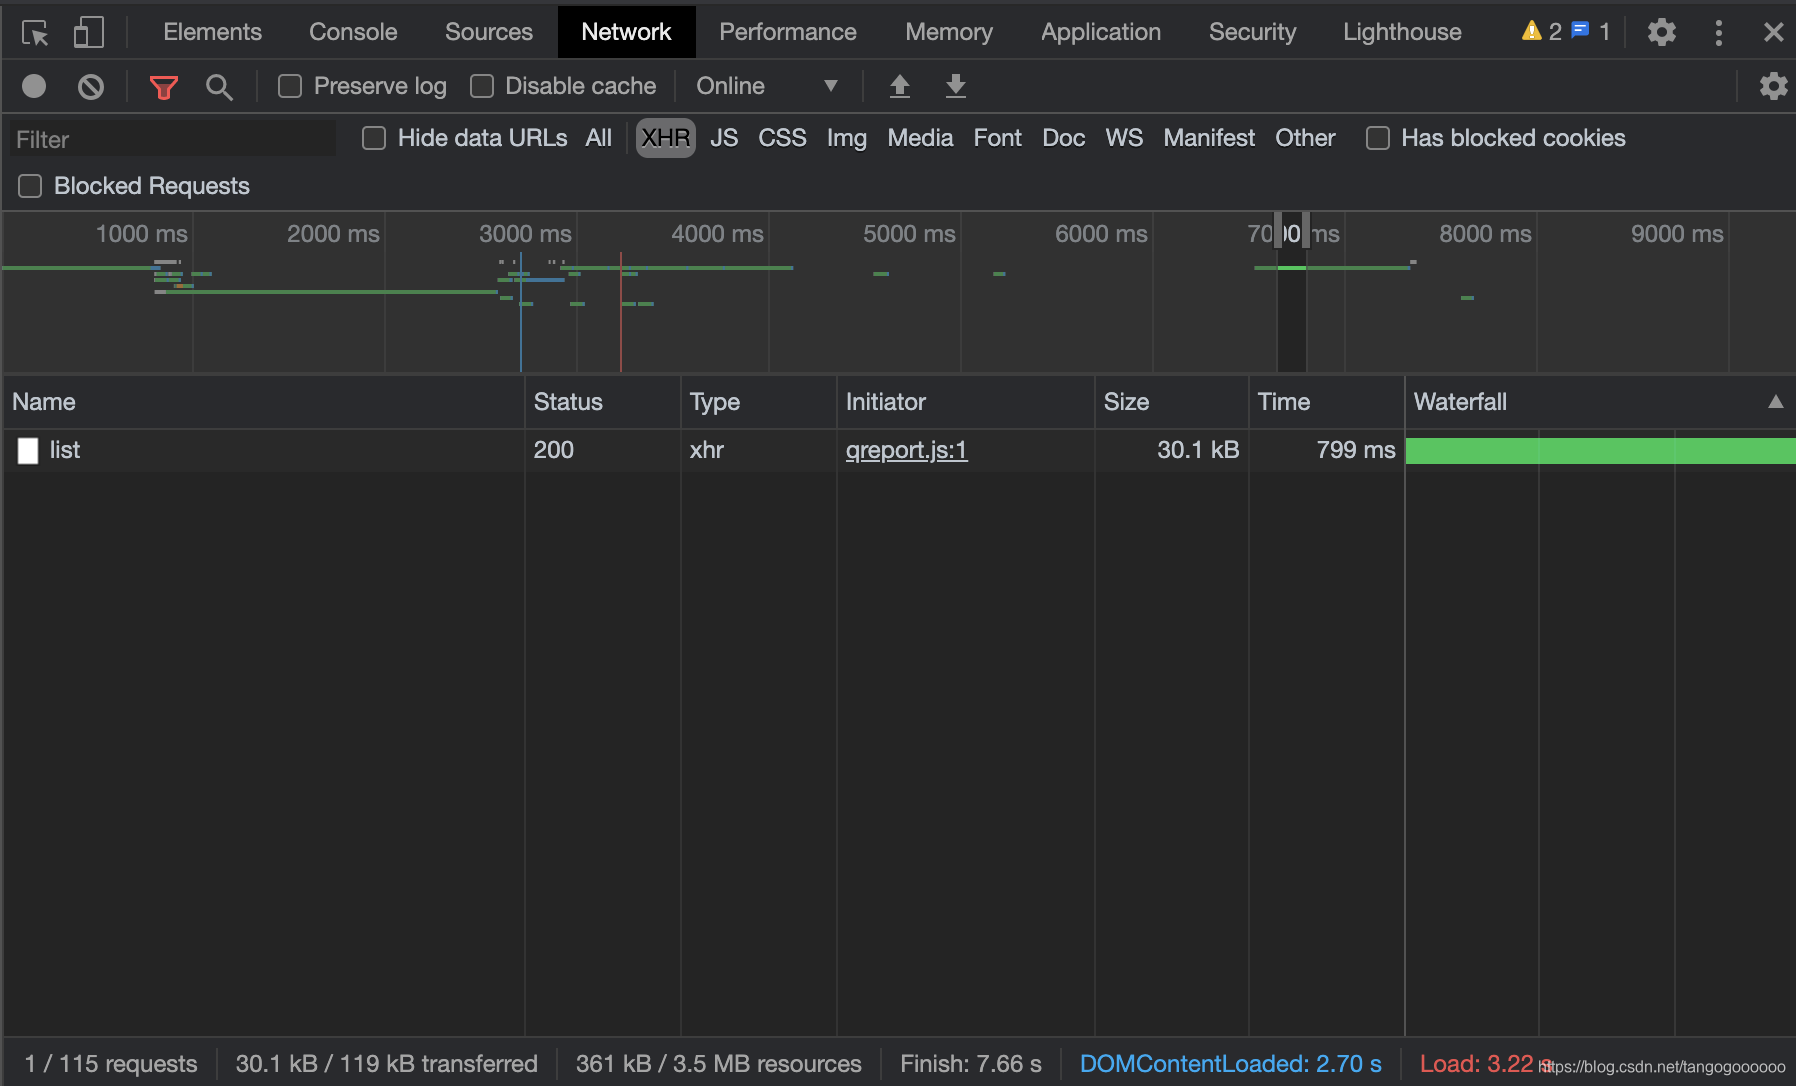Click the 200 status cell
Image resolution: width=1796 pixels, height=1086 pixels.
pyautogui.click(x=553, y=450)
